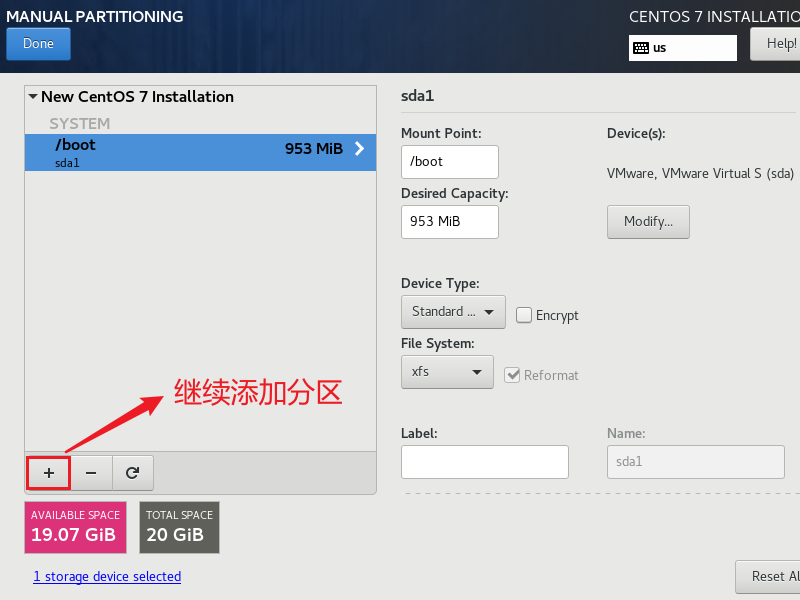The image size is (800, 600).
Task: Click the Done button
Action: pos(38,43)
